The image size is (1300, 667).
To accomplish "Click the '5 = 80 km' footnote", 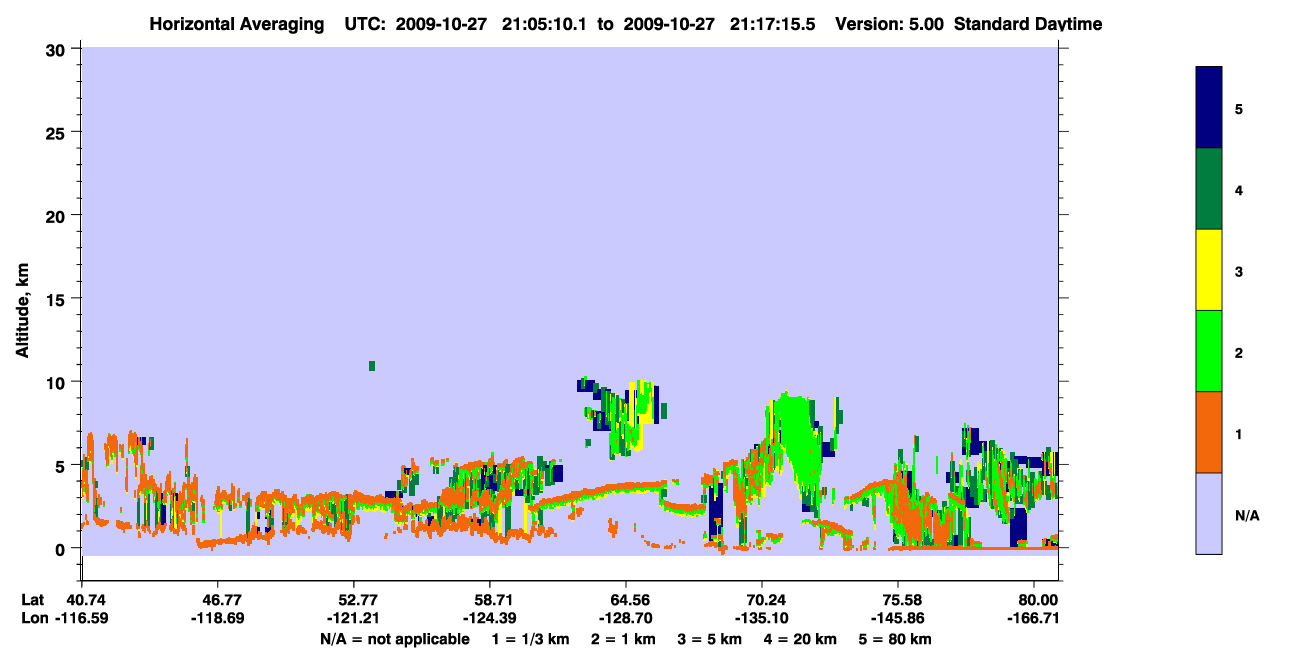I will pos(897,639).
